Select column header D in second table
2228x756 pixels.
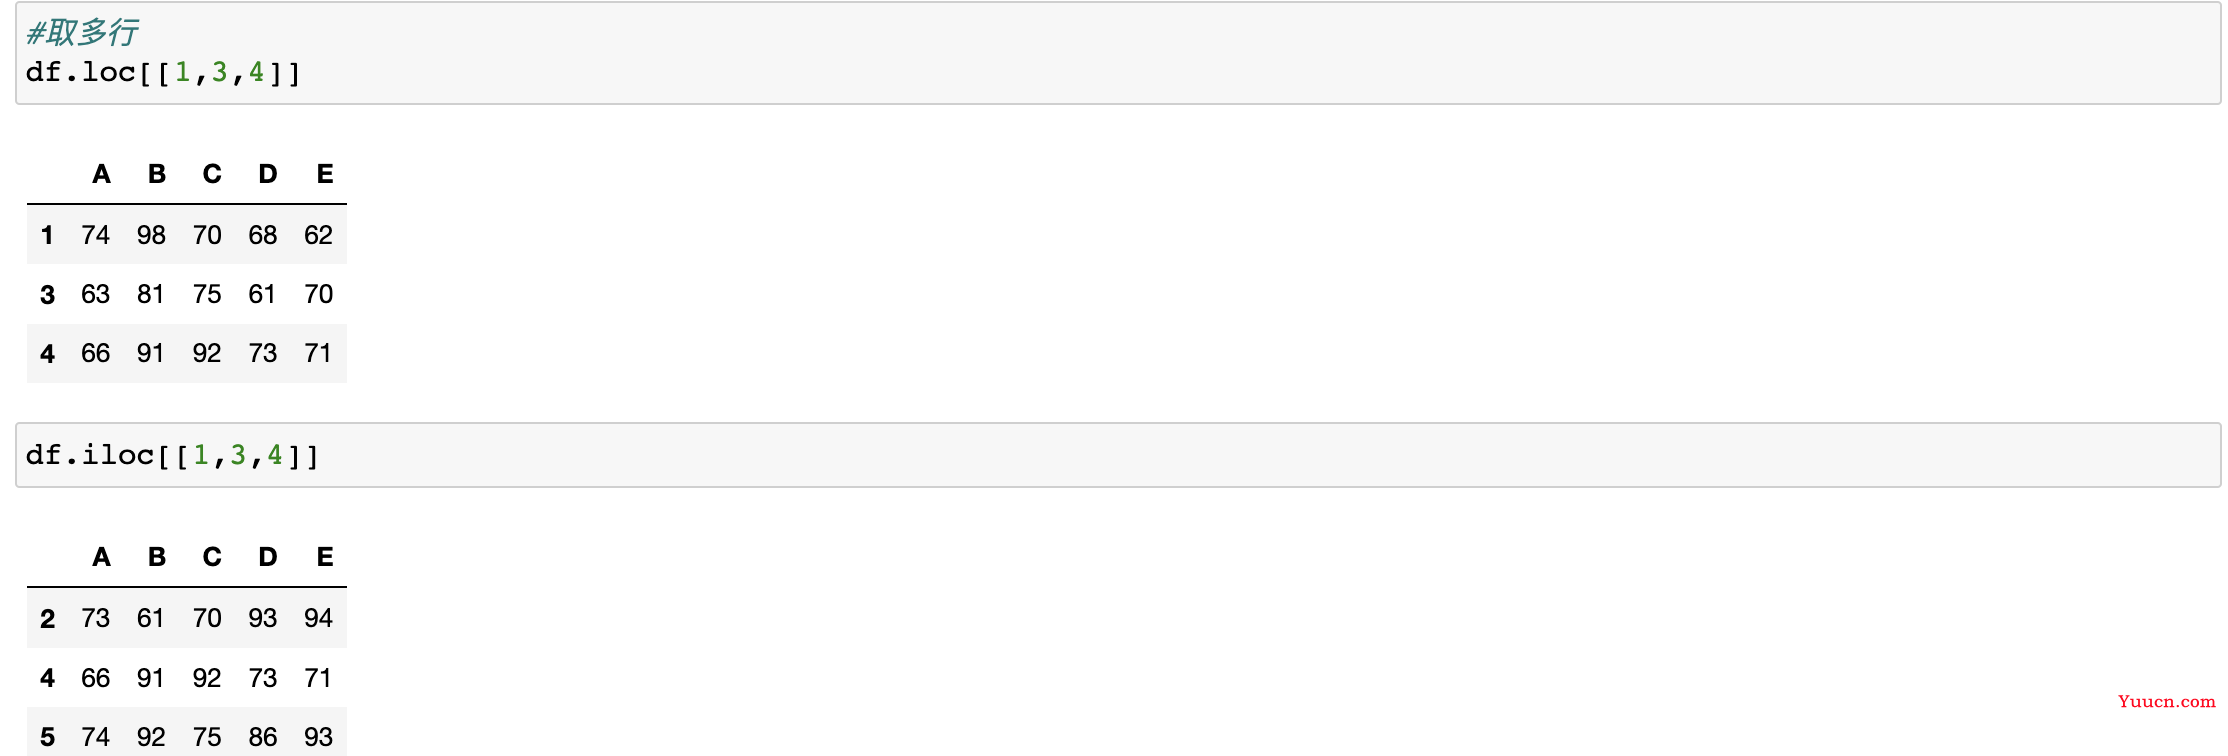[268, 557]
